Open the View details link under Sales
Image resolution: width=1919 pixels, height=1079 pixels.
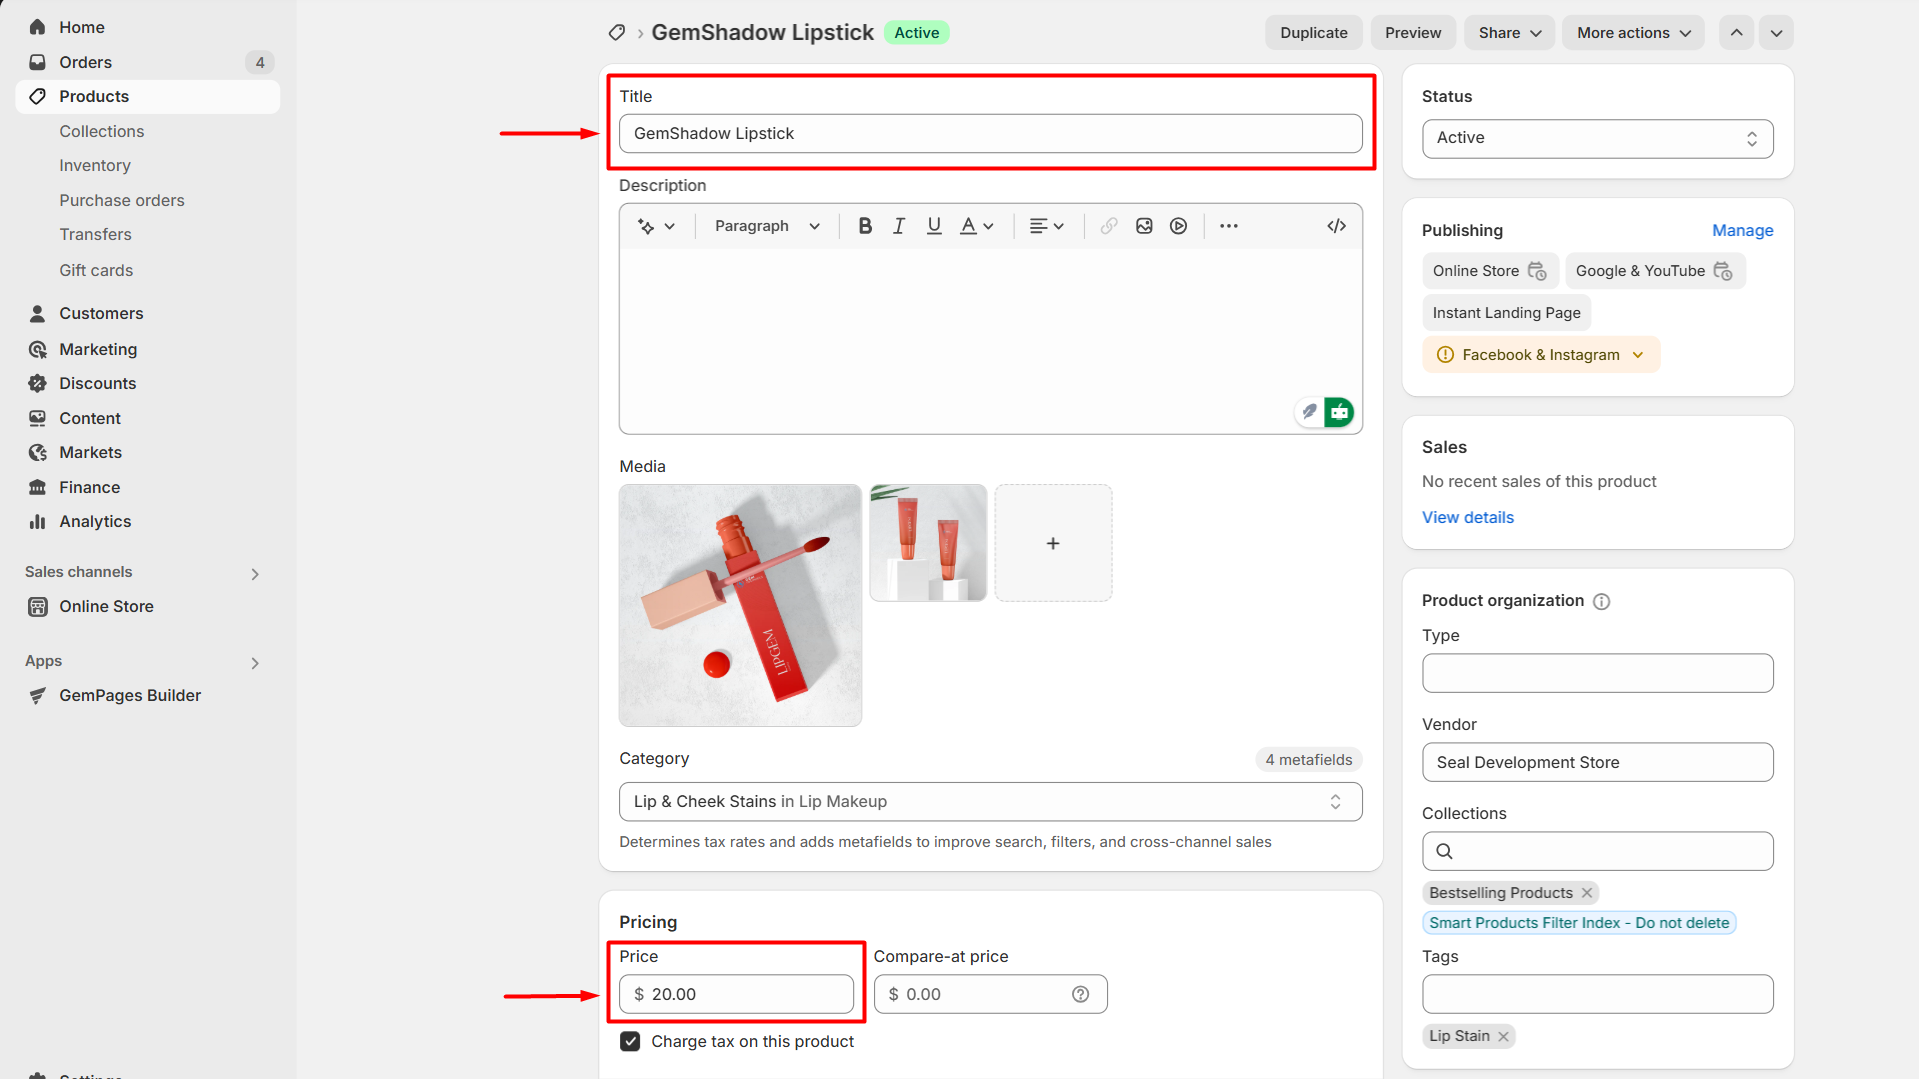coord(1467,517)
